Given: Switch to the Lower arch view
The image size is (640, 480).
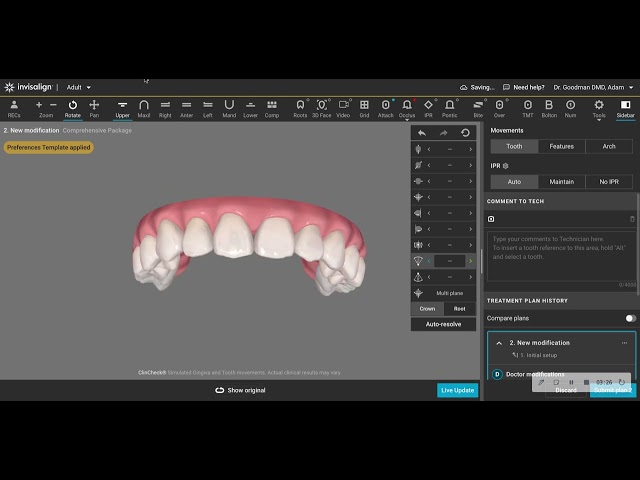Looking at the screenshot, I should [x=251, y=109].
